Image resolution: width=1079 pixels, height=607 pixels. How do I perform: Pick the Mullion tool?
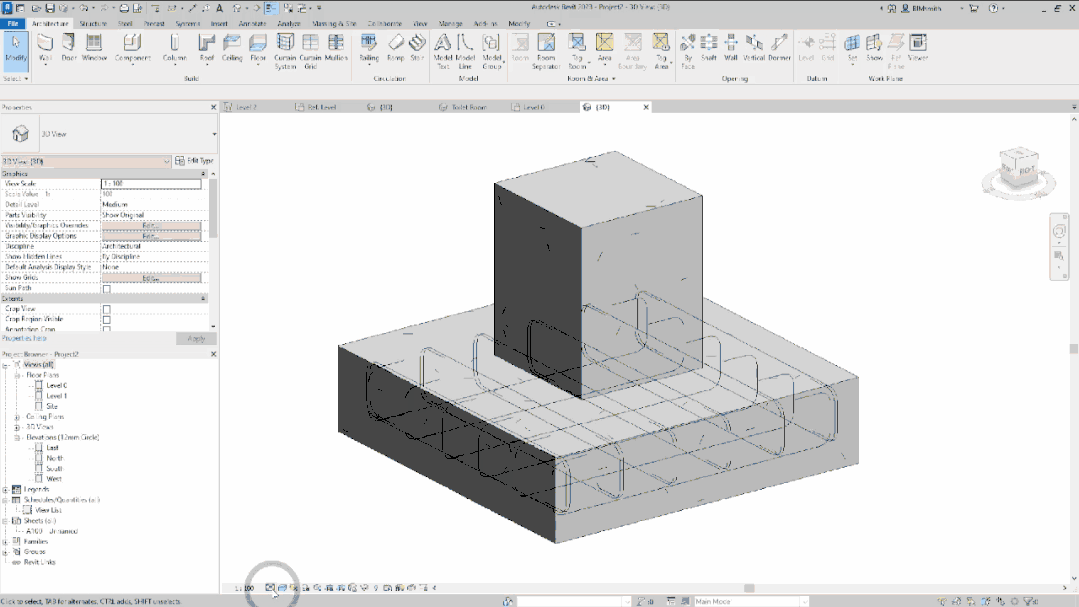click(x=336, y=48)
